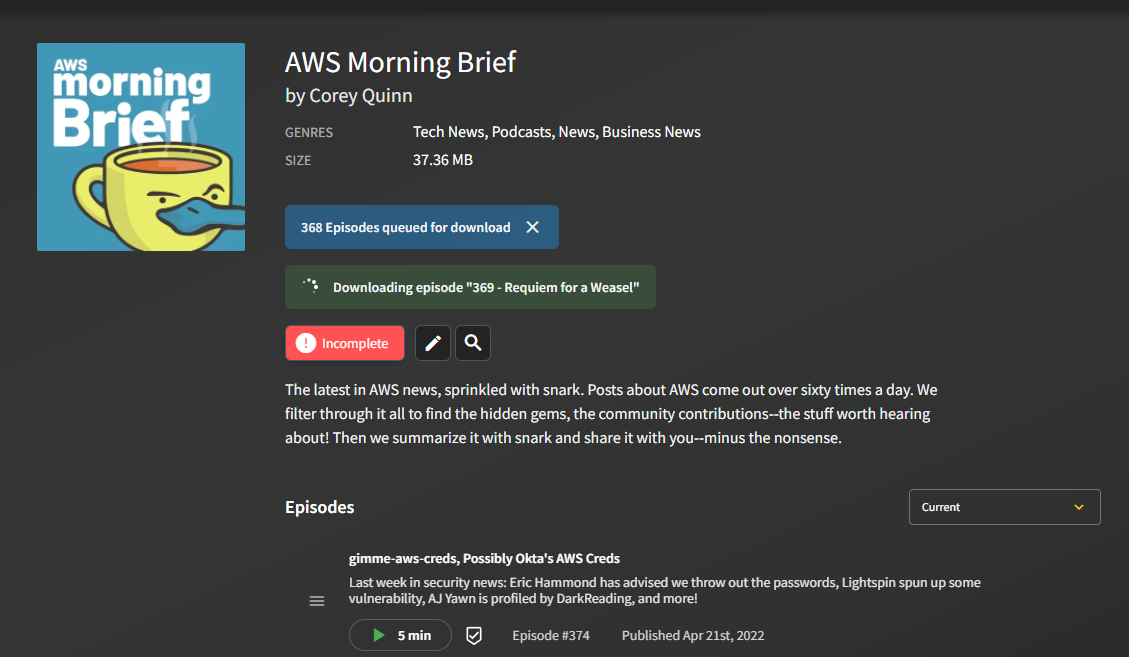
Task: Click the episode reorder handle icon
Action: coord(317,601)
